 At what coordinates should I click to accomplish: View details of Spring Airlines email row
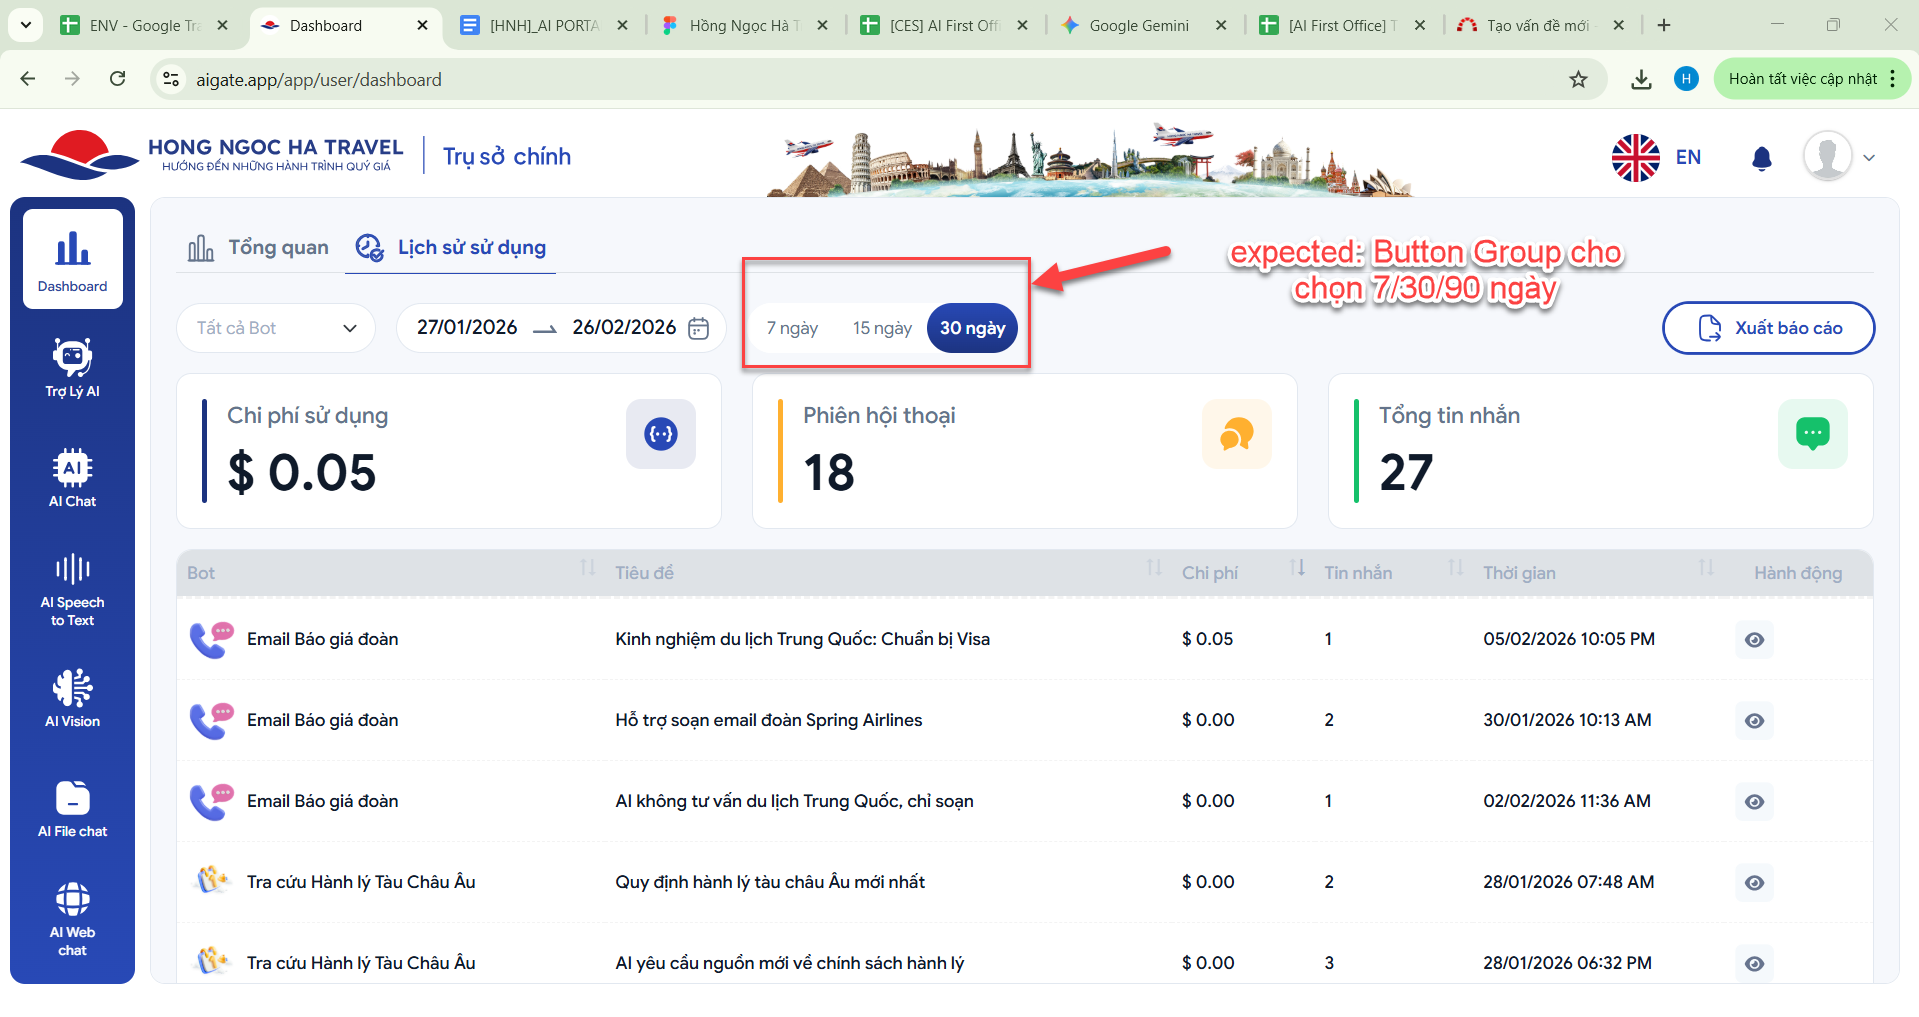[1754, 721]
